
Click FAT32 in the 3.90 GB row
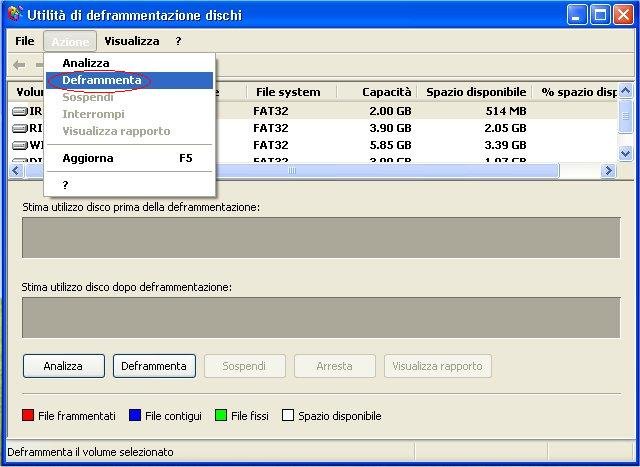pos(271,129)
